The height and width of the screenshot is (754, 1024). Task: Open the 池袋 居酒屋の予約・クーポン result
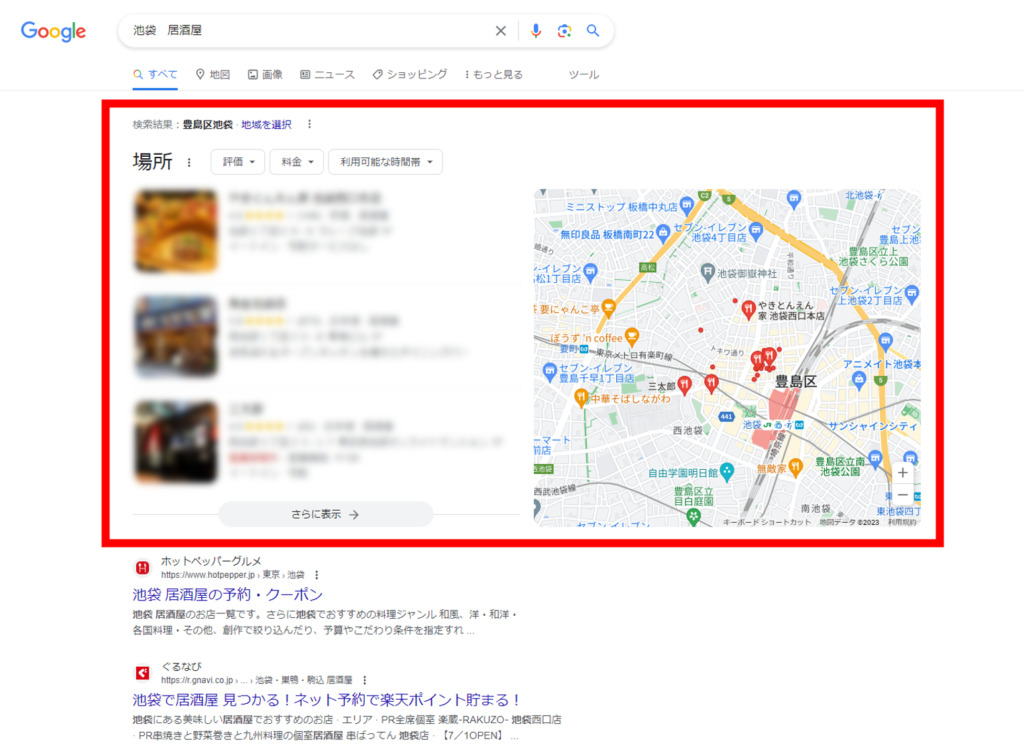tap(227, 595)
